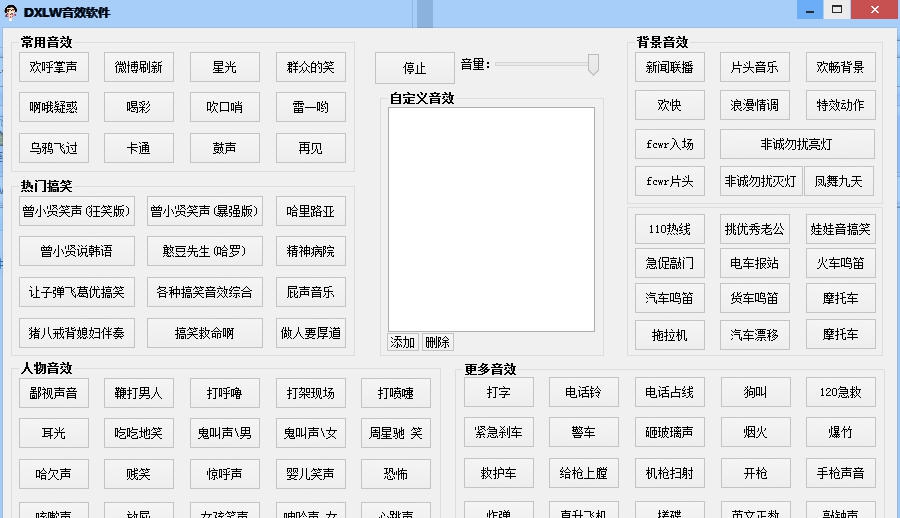900x518 pixels.
Task: Play the 手枪声音 pistol sound
Action: [840, 473]
